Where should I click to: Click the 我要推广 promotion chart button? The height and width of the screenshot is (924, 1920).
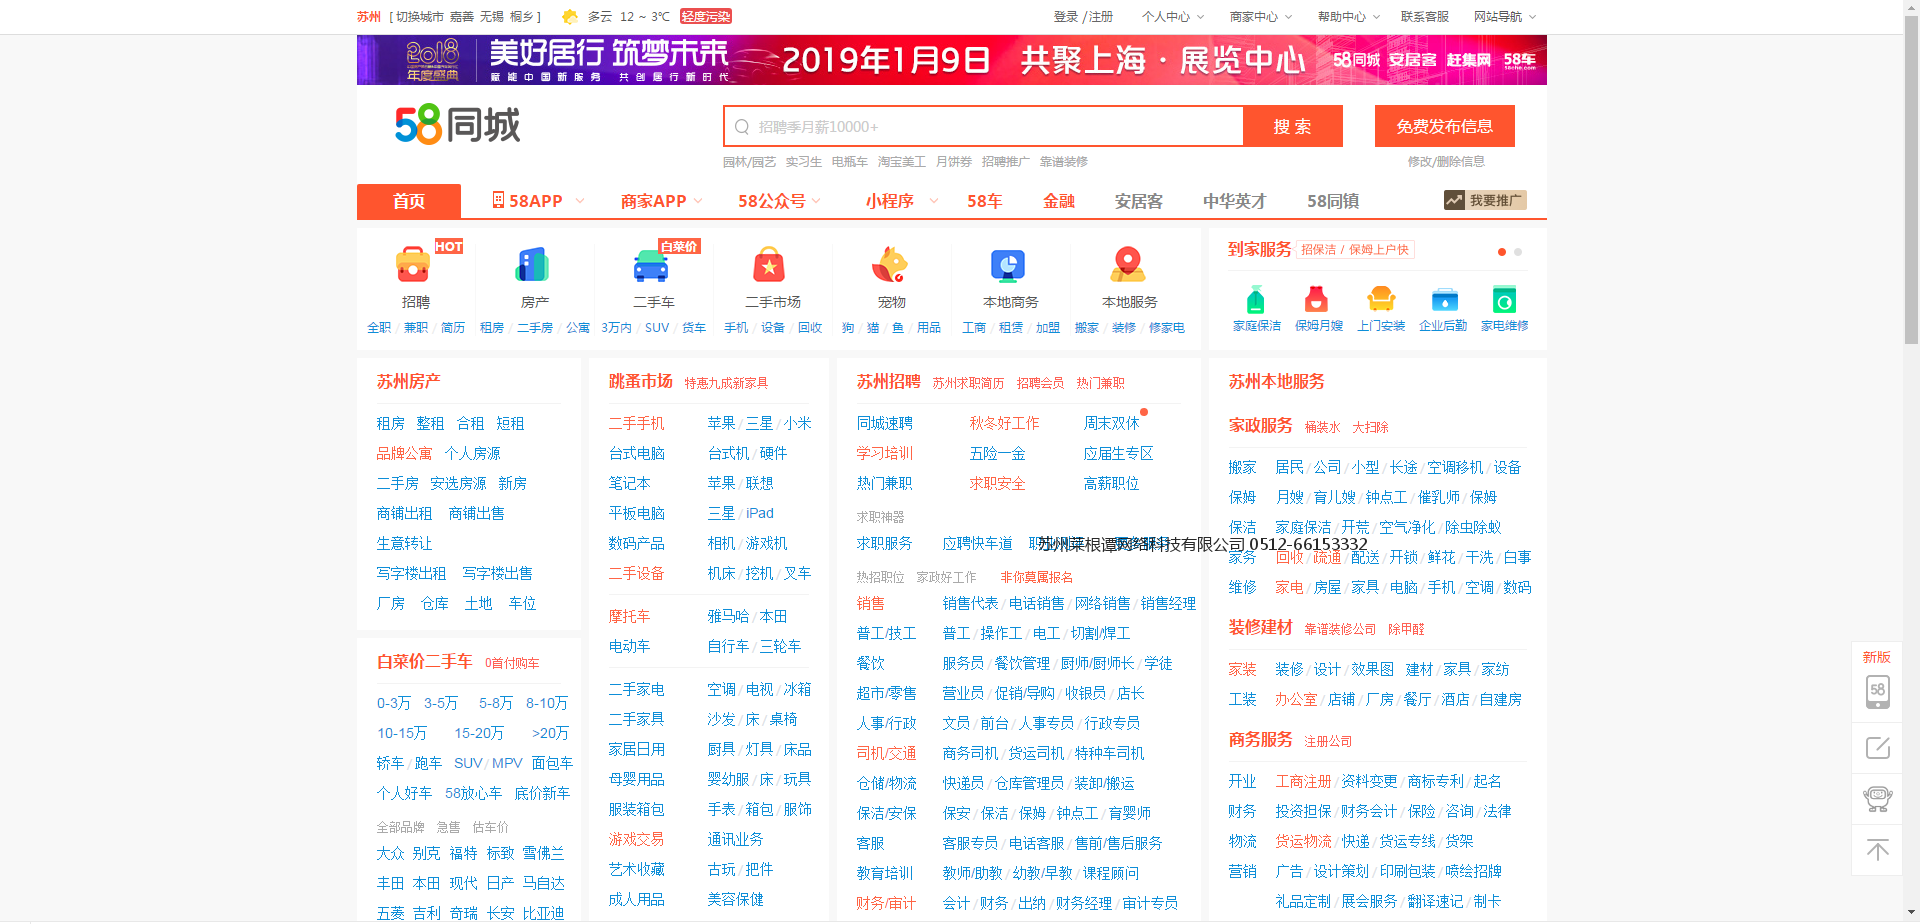(1484, 200)
